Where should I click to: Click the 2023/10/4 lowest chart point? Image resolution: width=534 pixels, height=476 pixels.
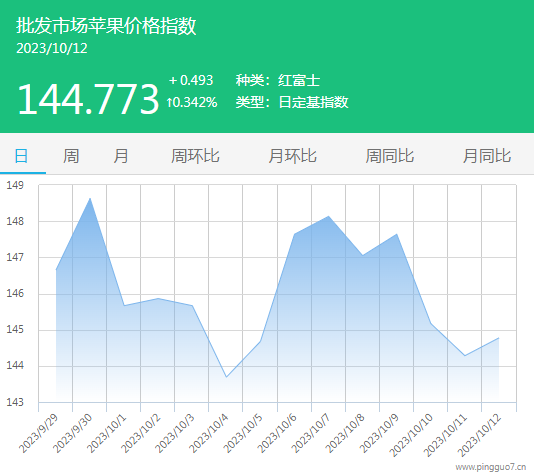226,377
